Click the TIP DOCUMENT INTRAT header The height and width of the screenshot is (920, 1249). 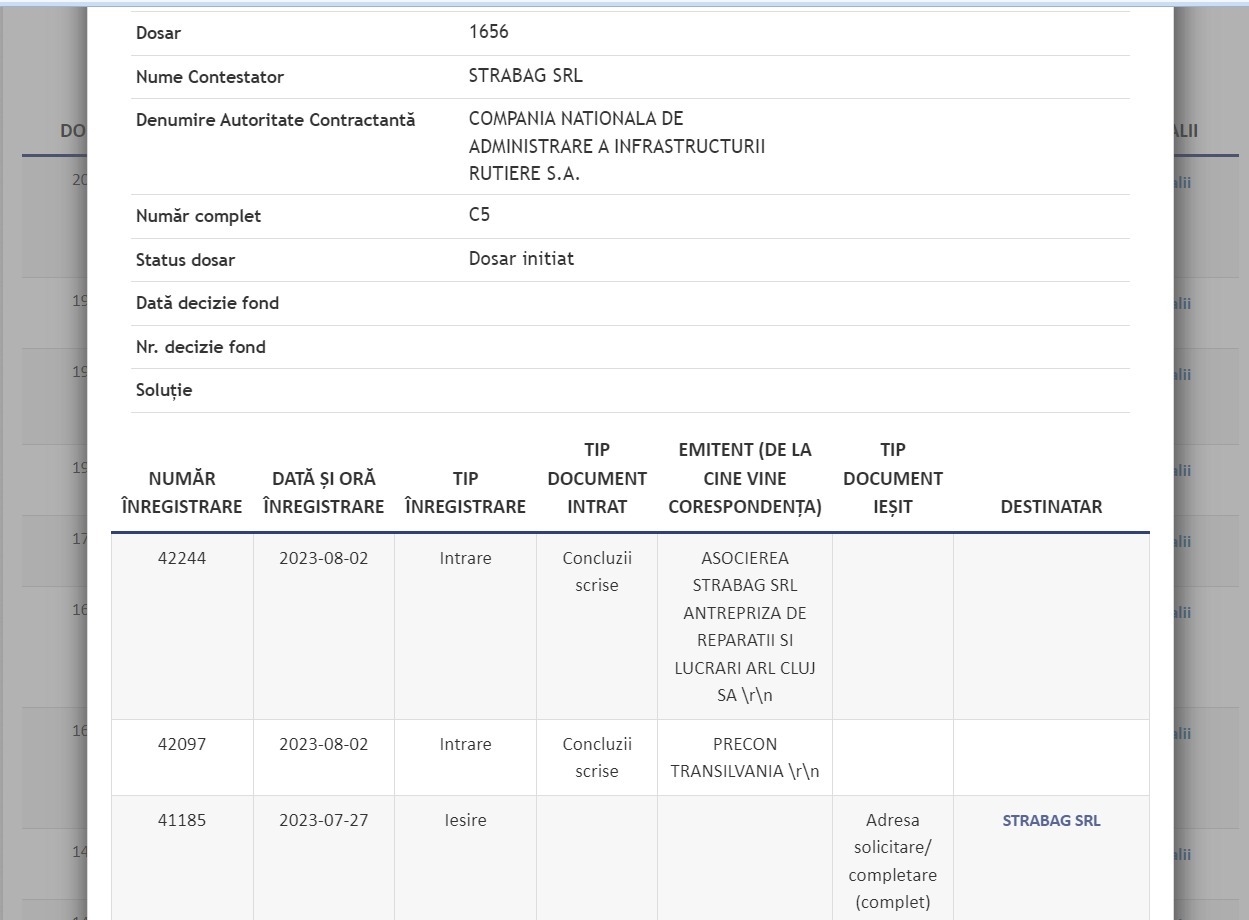click(597, 479)
